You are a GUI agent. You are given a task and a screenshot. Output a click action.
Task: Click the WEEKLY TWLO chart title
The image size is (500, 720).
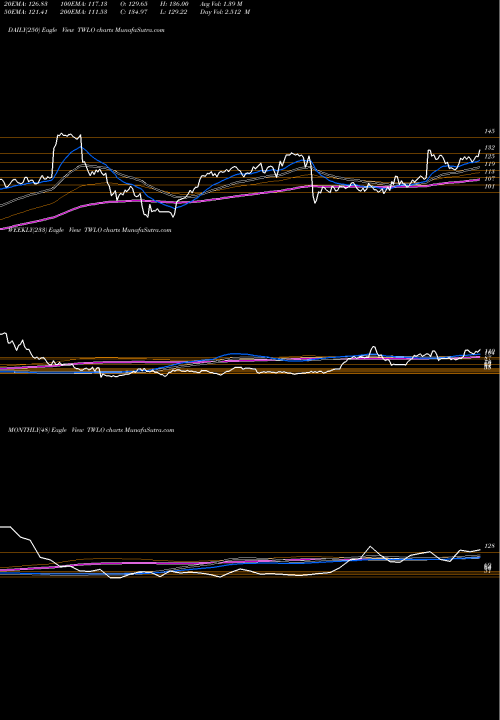pos(90,230)
